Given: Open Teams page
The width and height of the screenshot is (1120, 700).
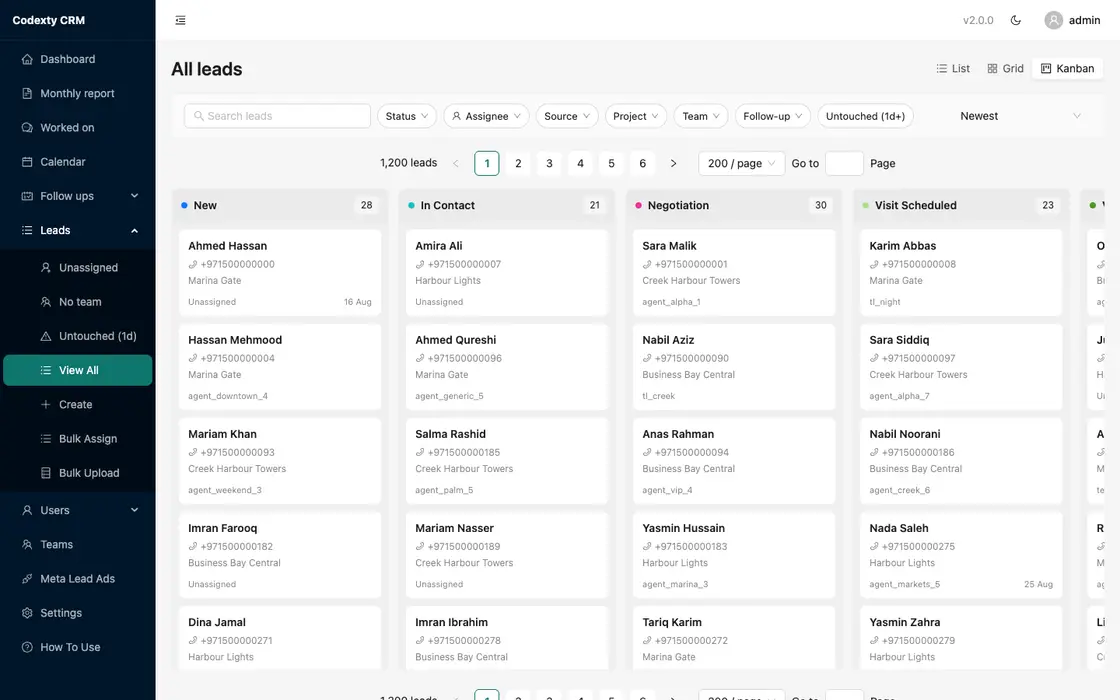Looking at the screenshot, I should (x=77, y=545).
